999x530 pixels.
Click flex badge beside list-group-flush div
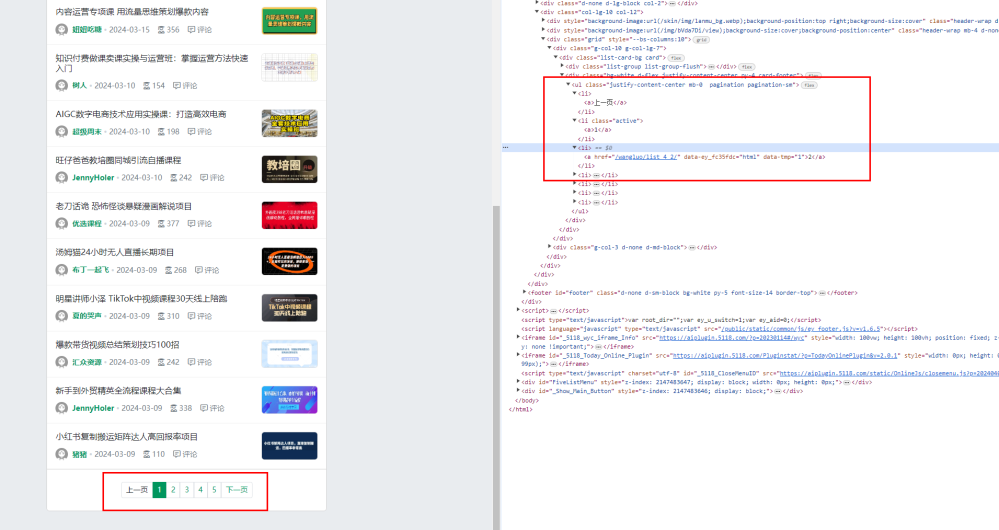tap(747, 67)
